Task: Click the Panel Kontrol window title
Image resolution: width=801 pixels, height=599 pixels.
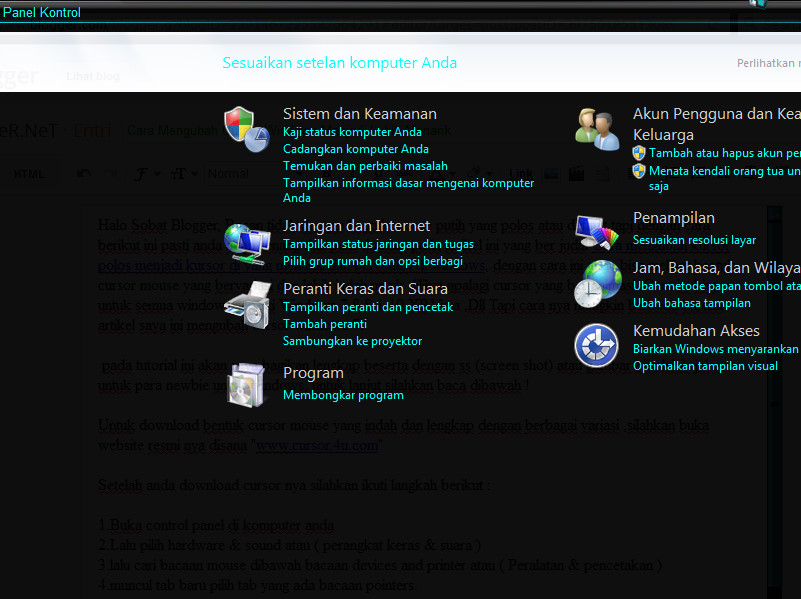Action: pos(42,12)
